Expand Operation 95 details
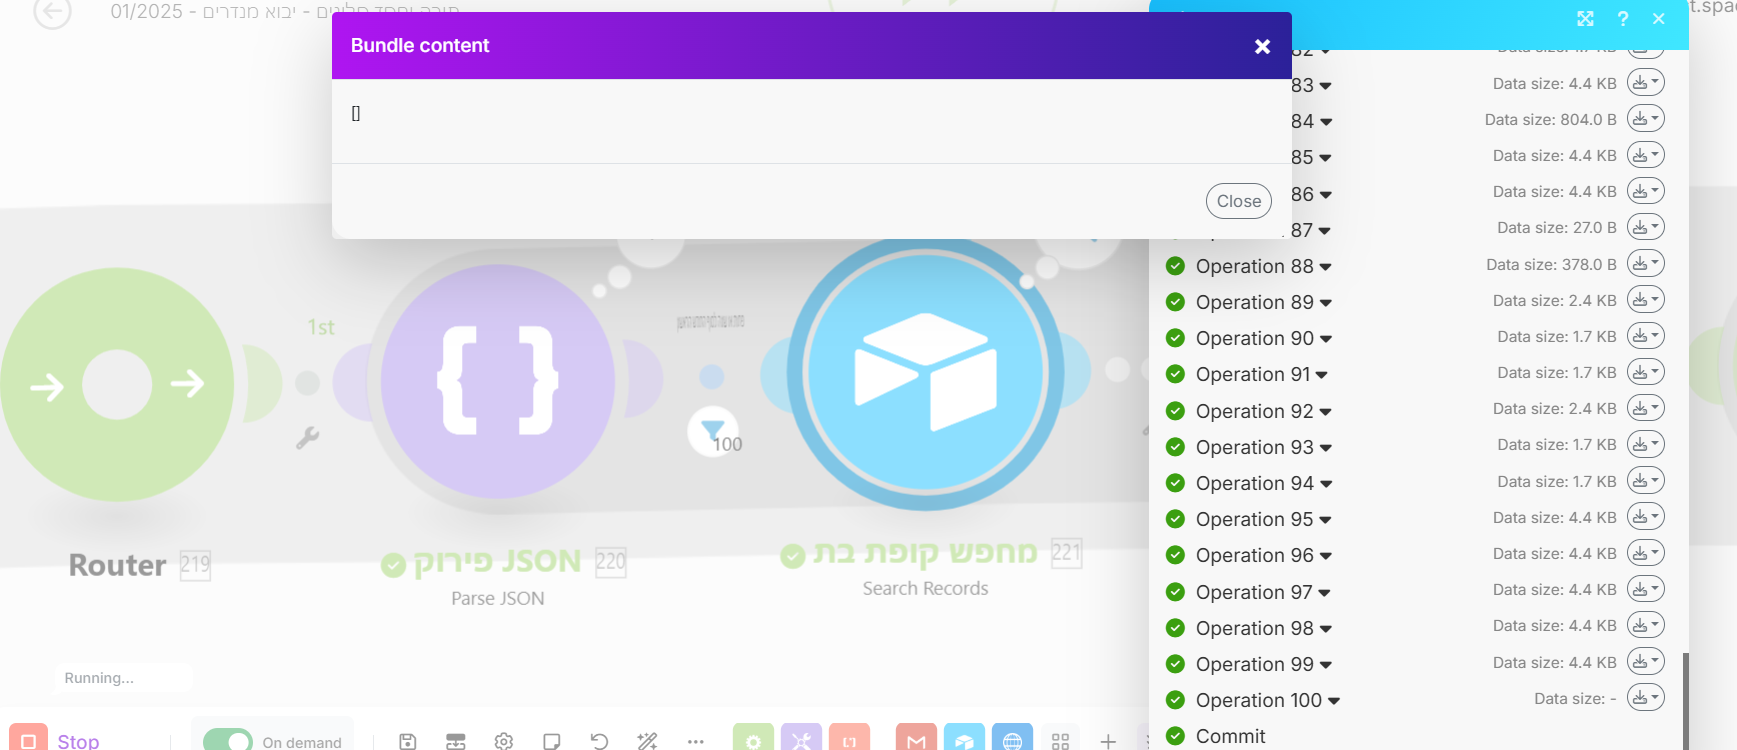Screen dimensions: 1737x750 1264,519
